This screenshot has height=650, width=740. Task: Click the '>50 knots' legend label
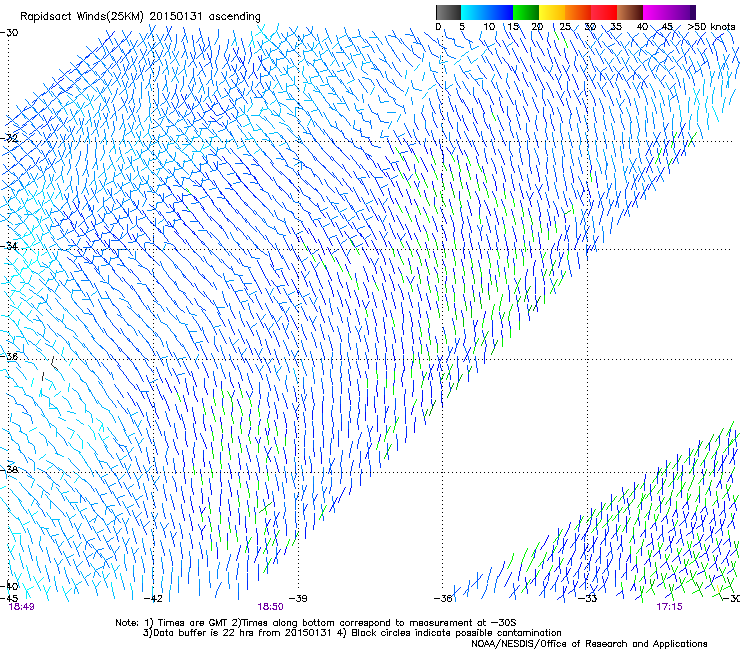(x=711, y=27)
